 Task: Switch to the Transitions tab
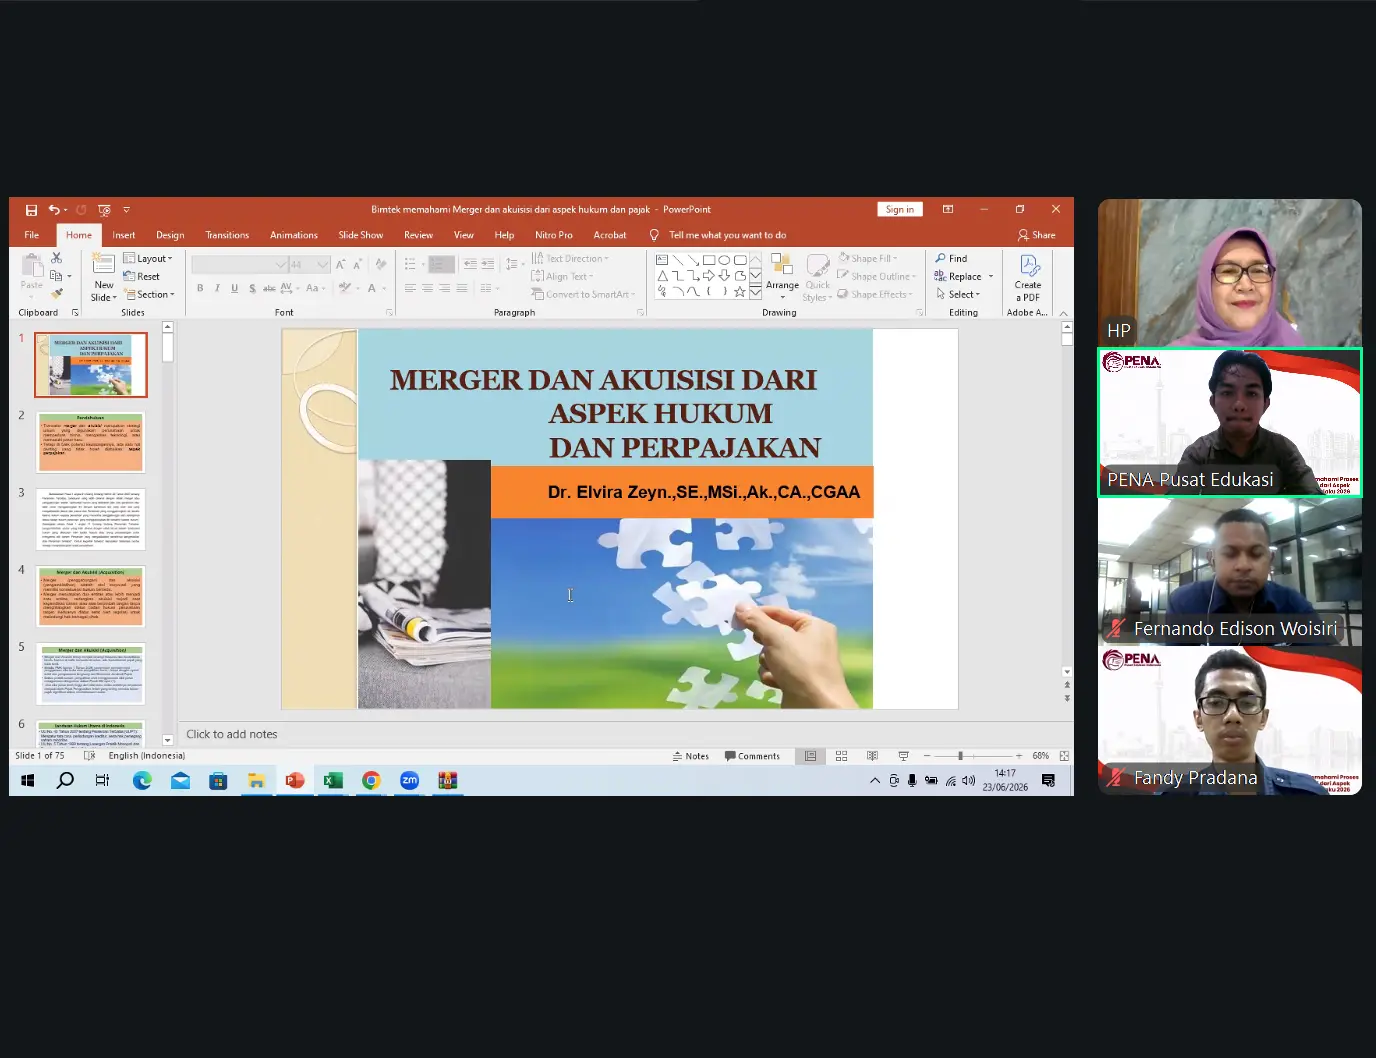coord(227,235)
